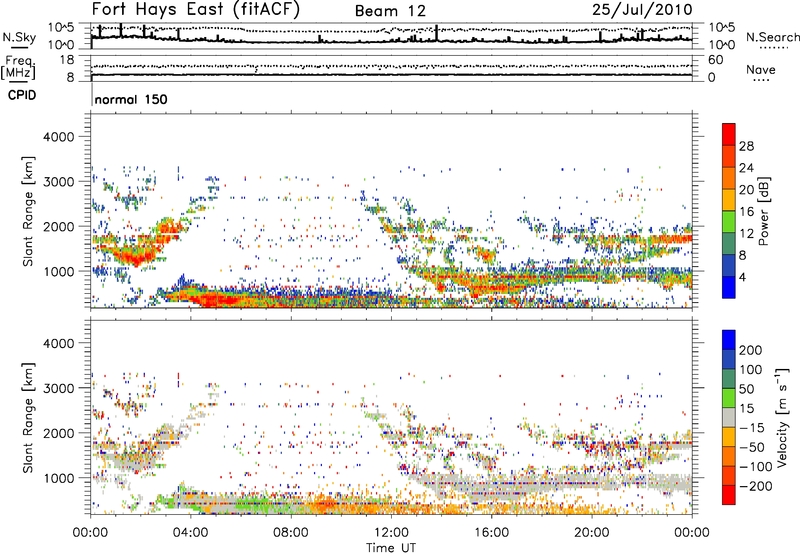800x554 pixels.
Task: Click the velocity colorbar value '200'
Action: point(750,350)
